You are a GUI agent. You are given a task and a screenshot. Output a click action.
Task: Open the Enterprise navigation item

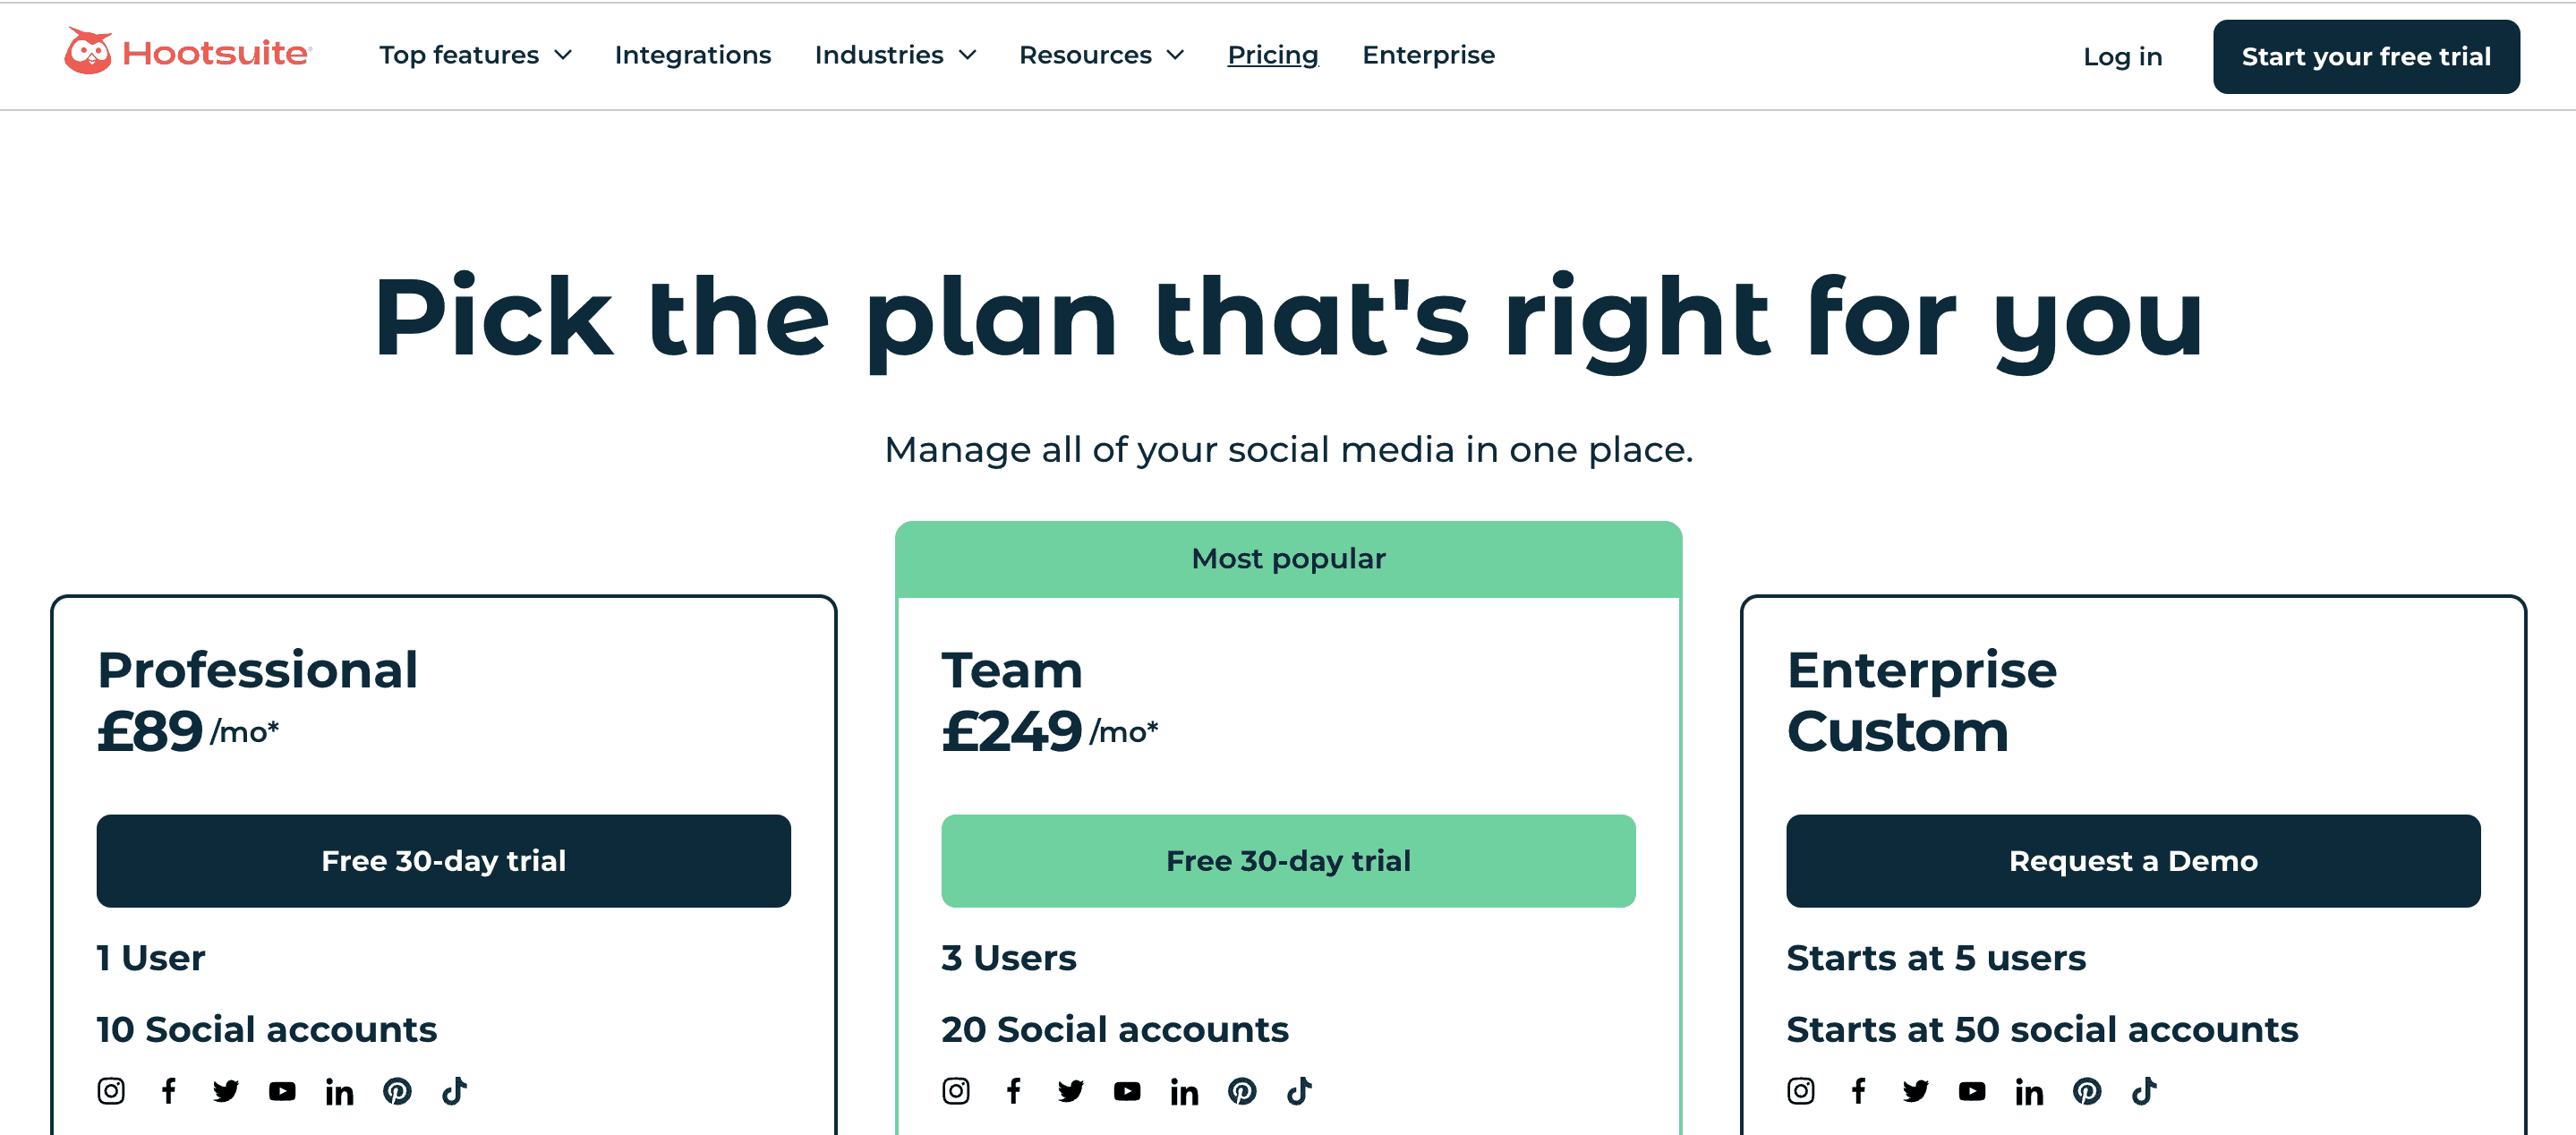1428,55
